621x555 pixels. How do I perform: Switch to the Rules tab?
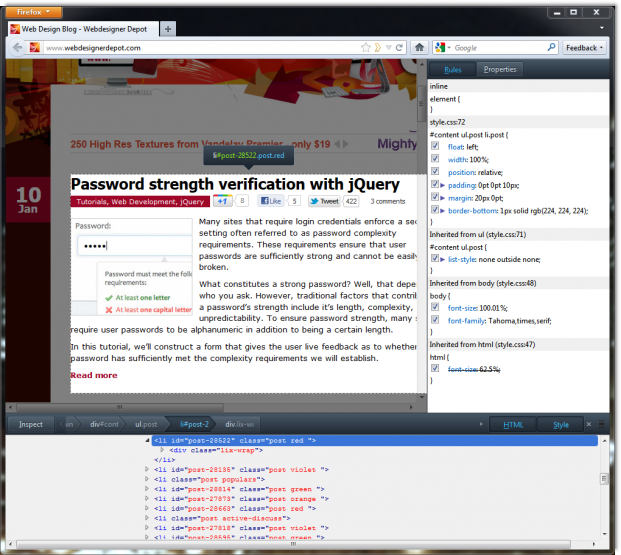point(452,69)
